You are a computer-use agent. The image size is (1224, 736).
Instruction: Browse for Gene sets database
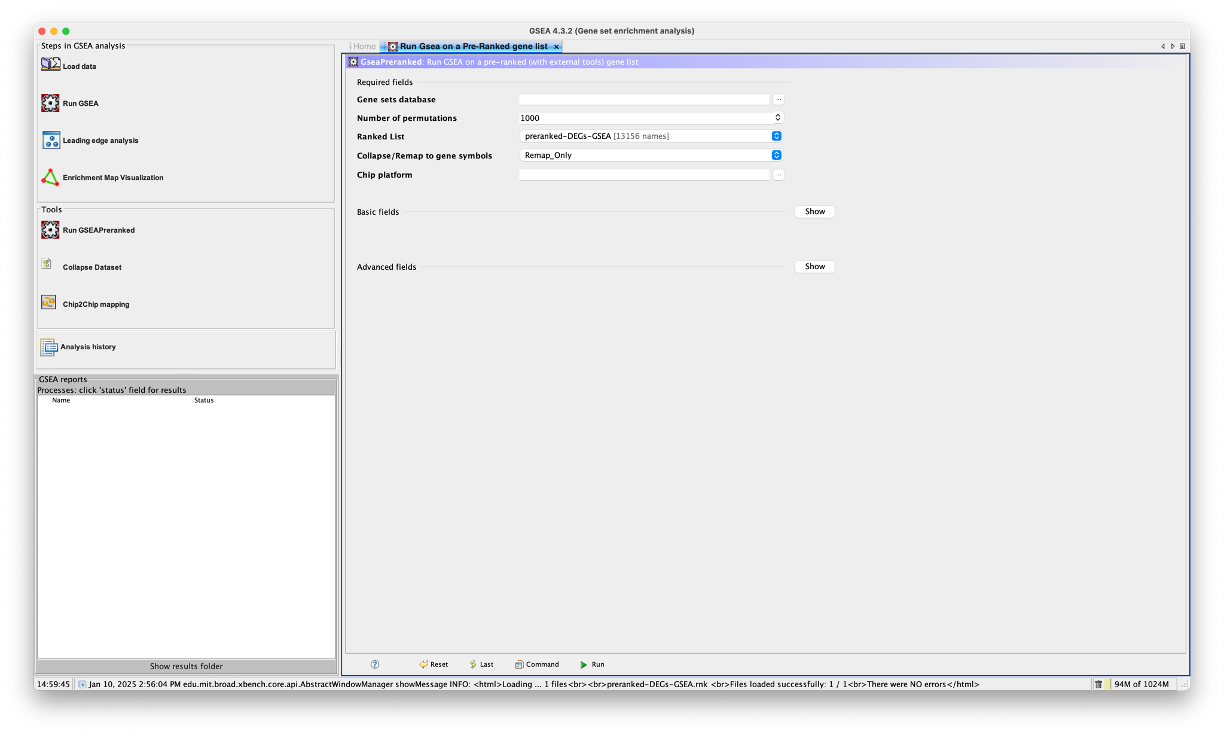[778, 100]
